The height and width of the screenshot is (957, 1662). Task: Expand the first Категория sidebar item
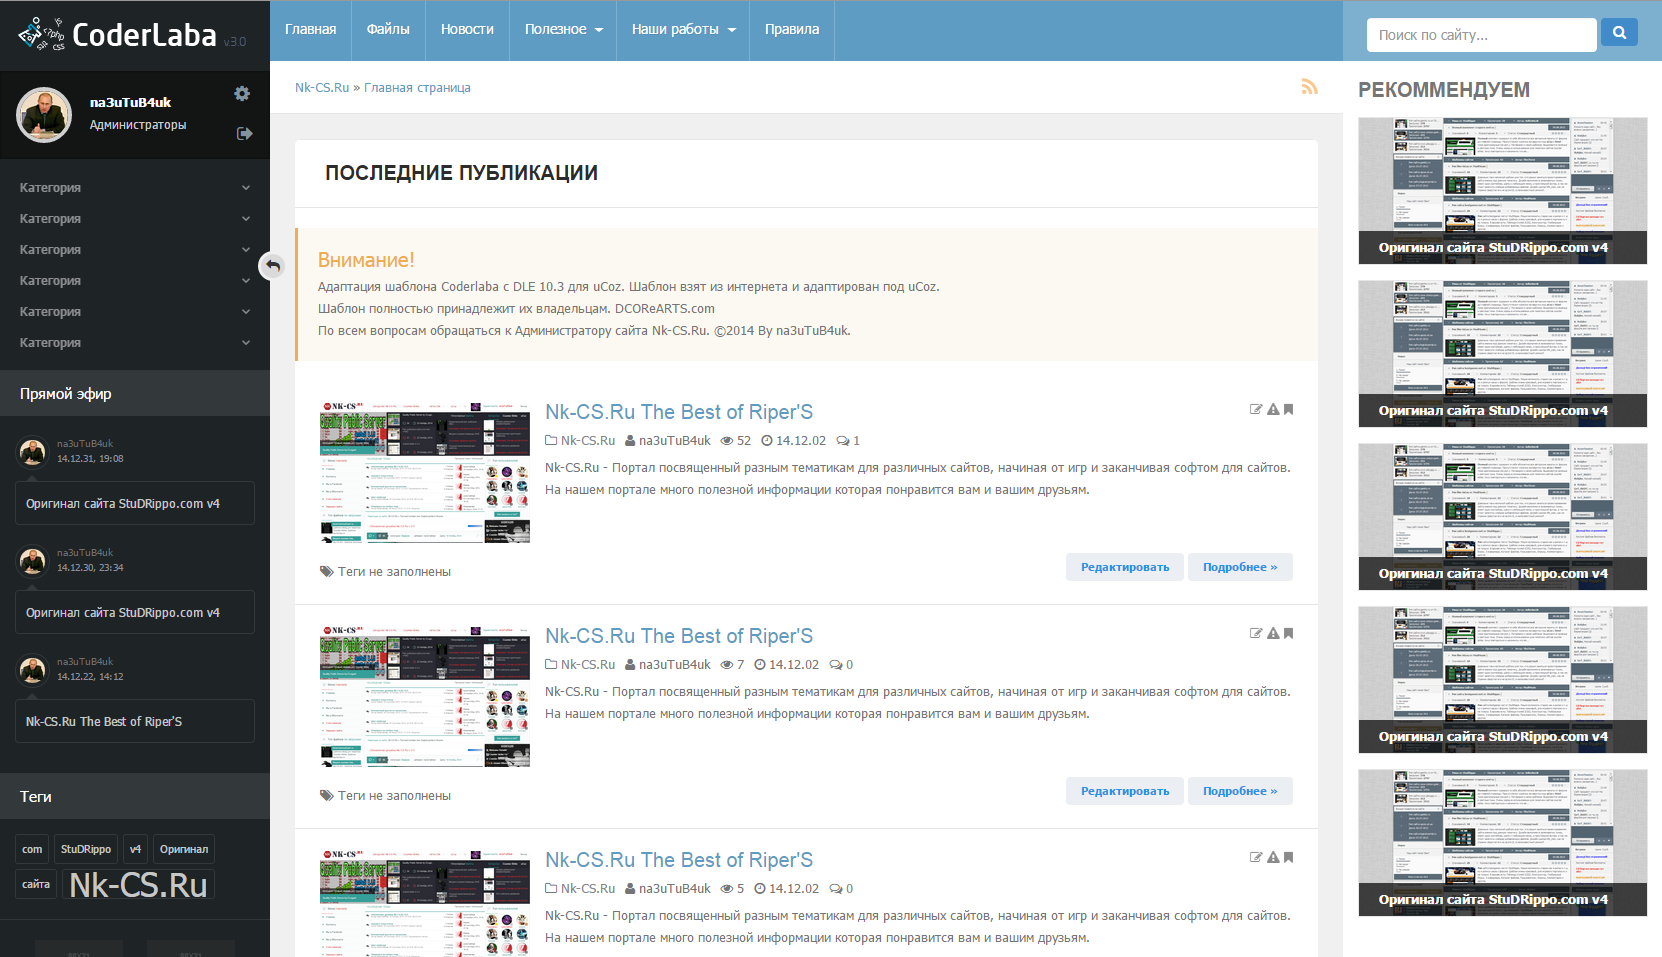[x=135, y=188]
